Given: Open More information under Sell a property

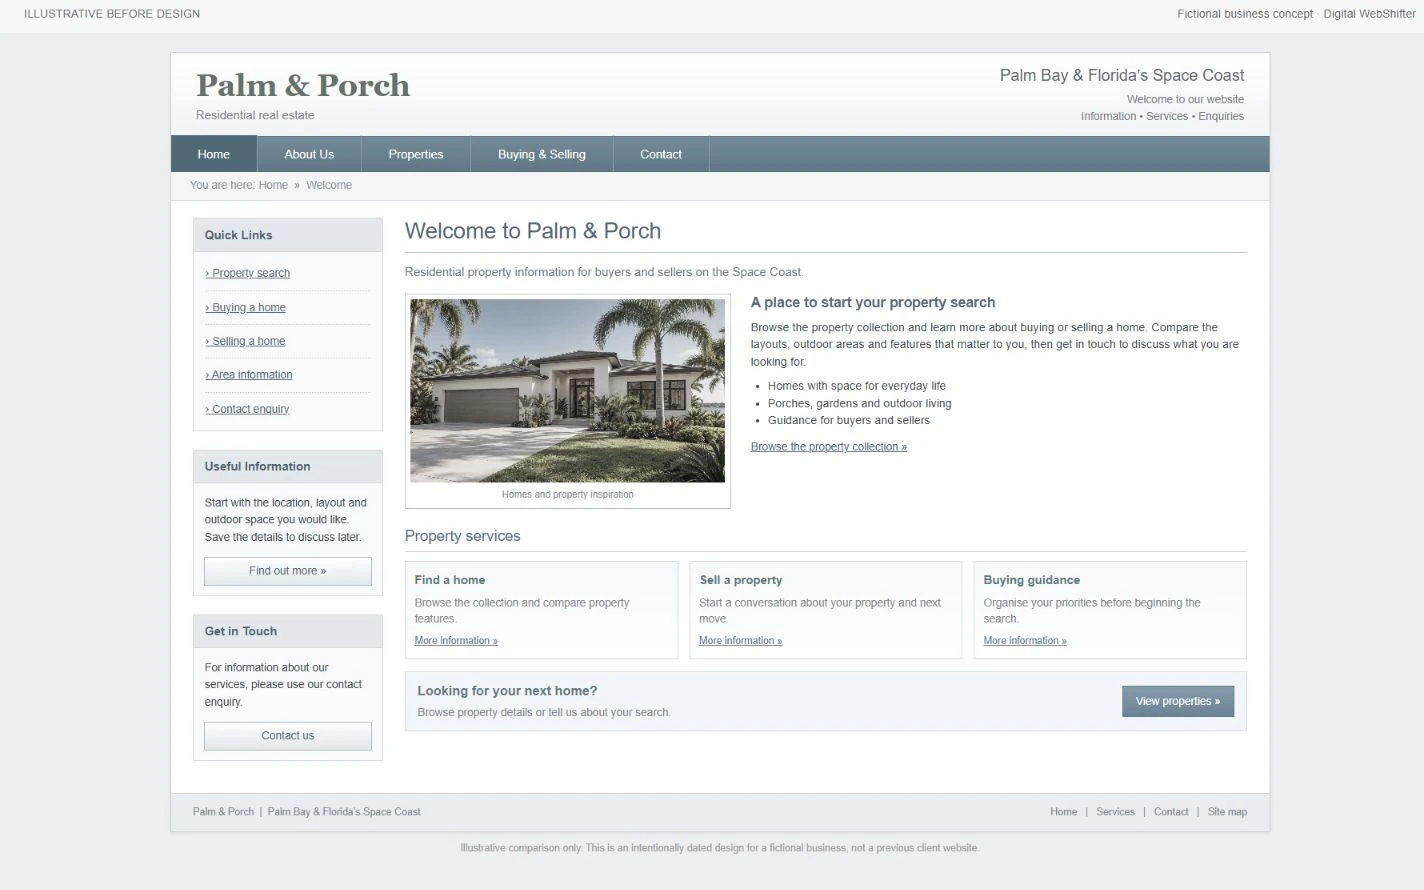Looking at the screenshot, I should pyautogui.click(x=741, y=641).
